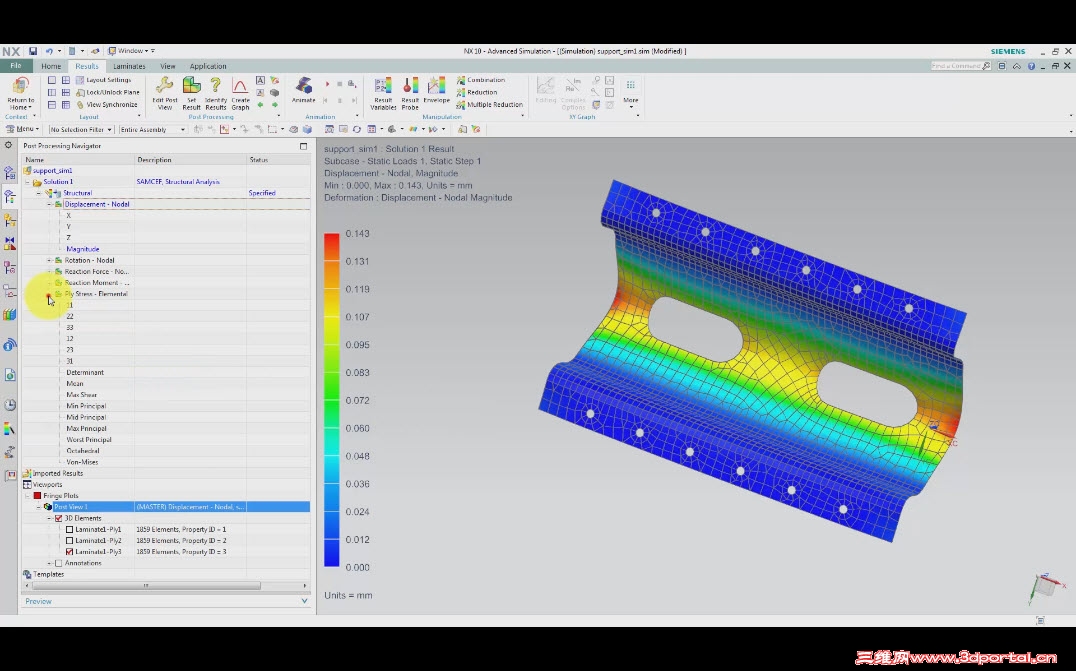1076x671 pixels.
Task: Open the No Selection Filter dropdown
Action: (x=80, y=129)
